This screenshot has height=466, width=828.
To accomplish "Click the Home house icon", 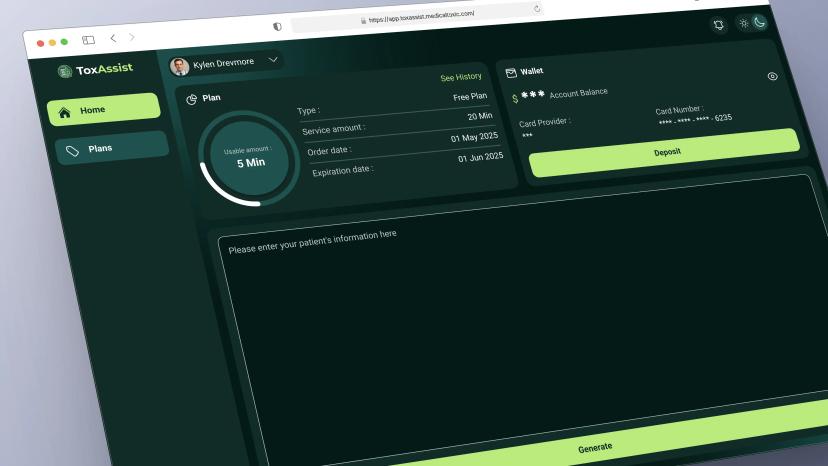I will coord(64,113).
